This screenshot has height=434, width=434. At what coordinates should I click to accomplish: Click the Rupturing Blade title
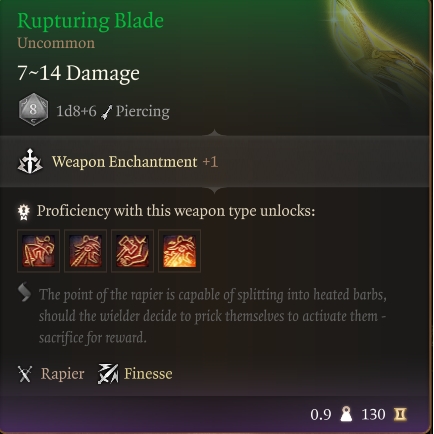tap(90, 21)
